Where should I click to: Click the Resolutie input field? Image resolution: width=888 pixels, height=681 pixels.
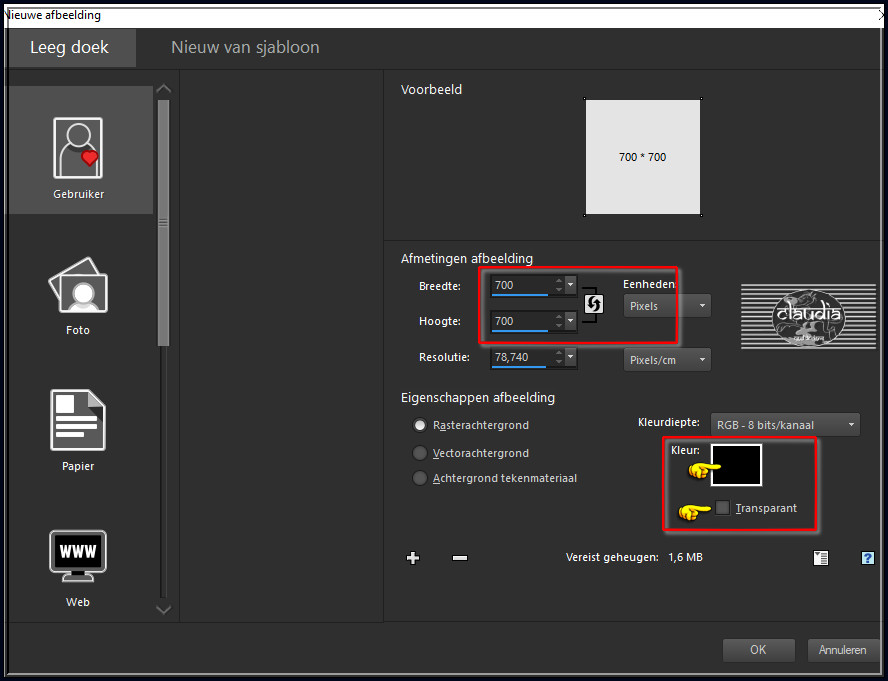[x=522, y=357]
